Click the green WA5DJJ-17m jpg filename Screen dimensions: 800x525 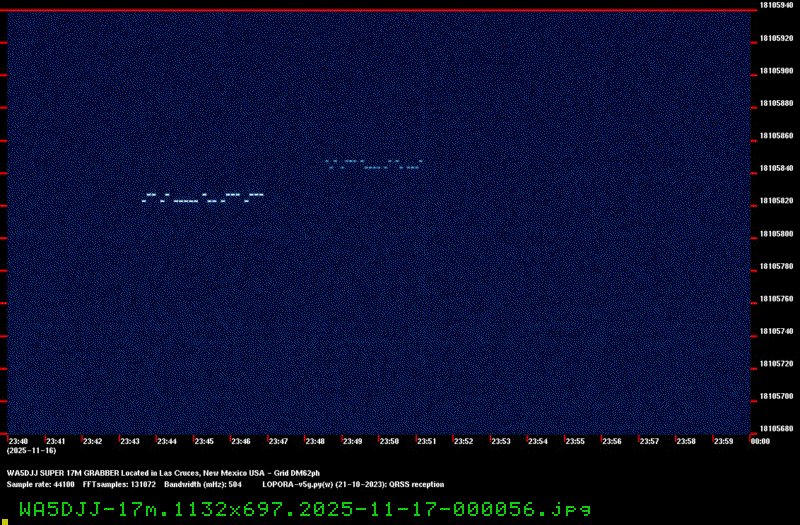305,510
